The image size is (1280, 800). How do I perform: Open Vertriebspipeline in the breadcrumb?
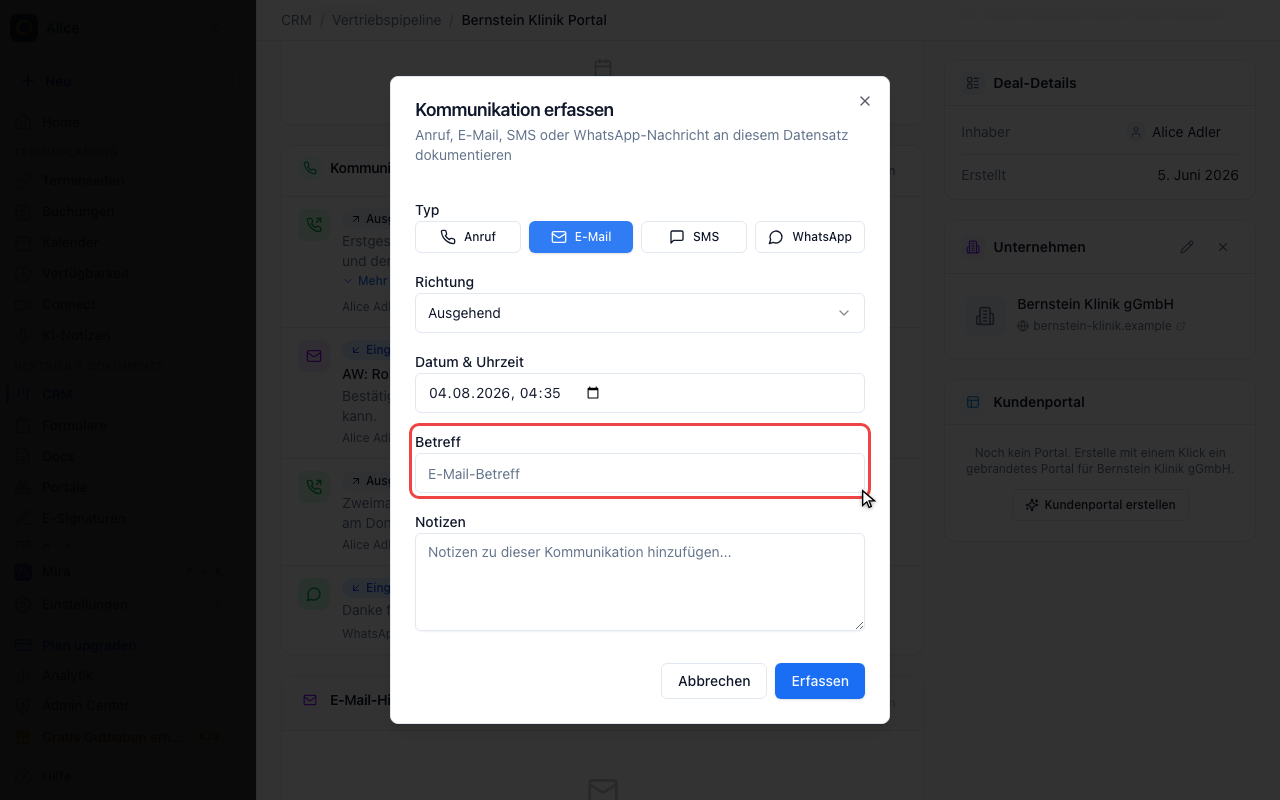(386, 20)
